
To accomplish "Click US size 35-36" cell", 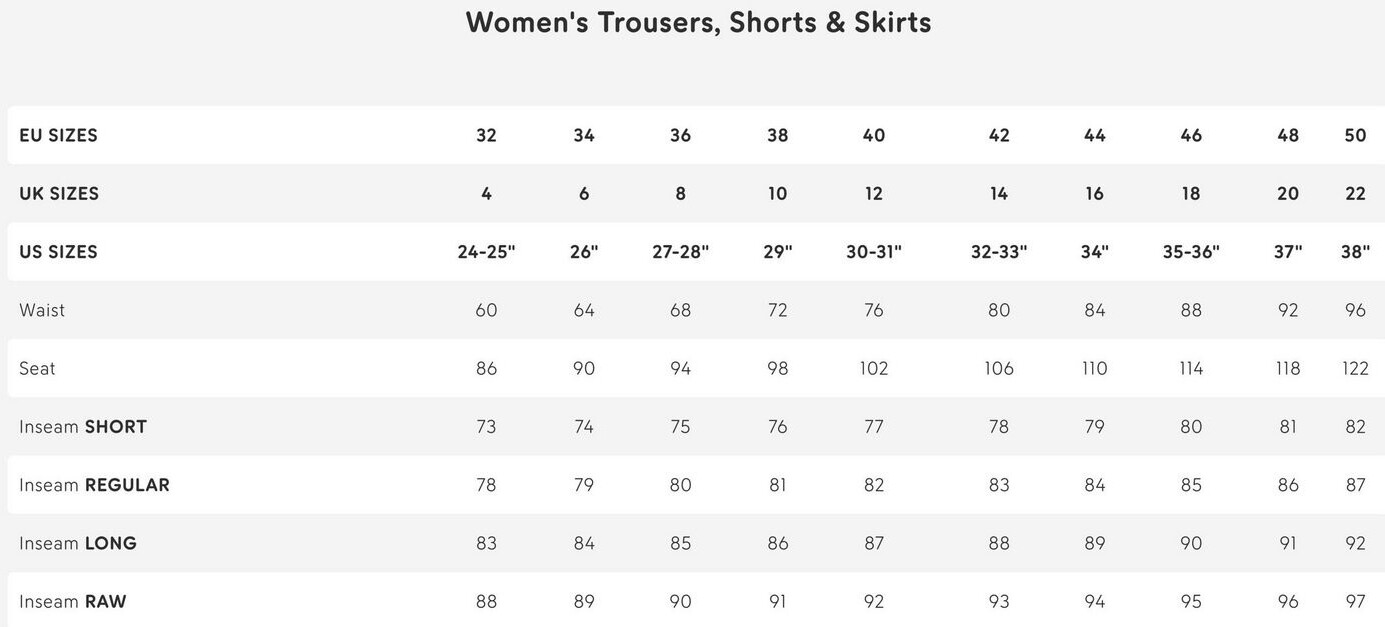I will point(1191,251).
